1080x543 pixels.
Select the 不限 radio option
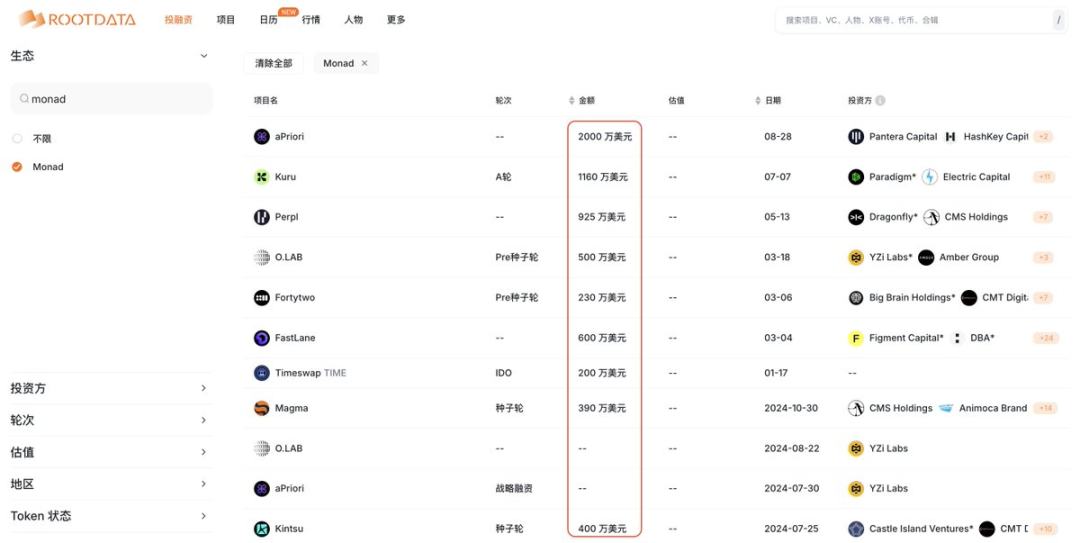(x=17, y=139)
